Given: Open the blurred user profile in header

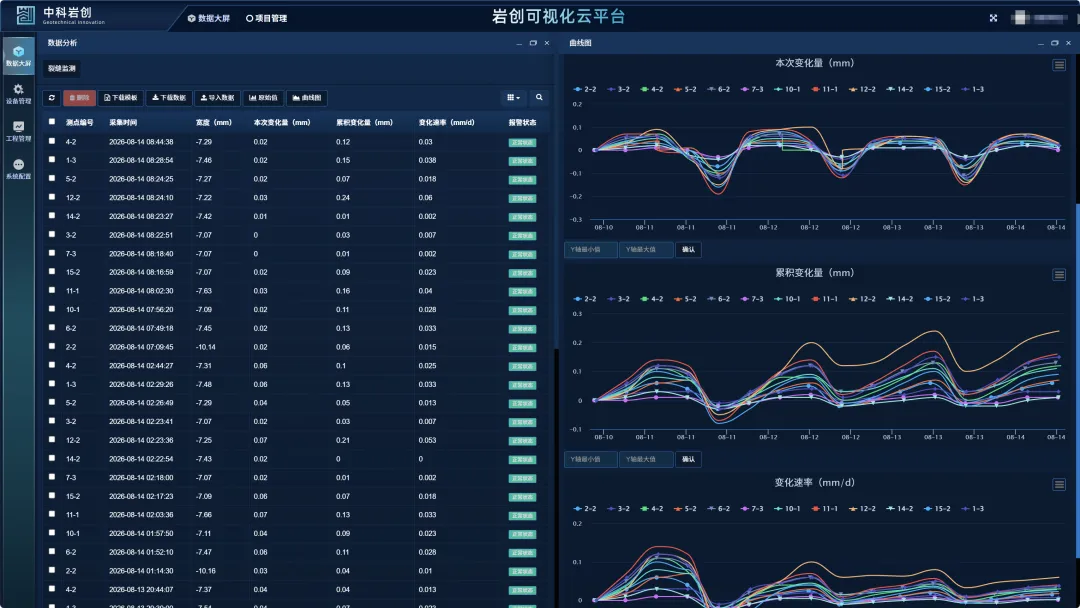Looking at the screenshot, I should pos(1041,18).
